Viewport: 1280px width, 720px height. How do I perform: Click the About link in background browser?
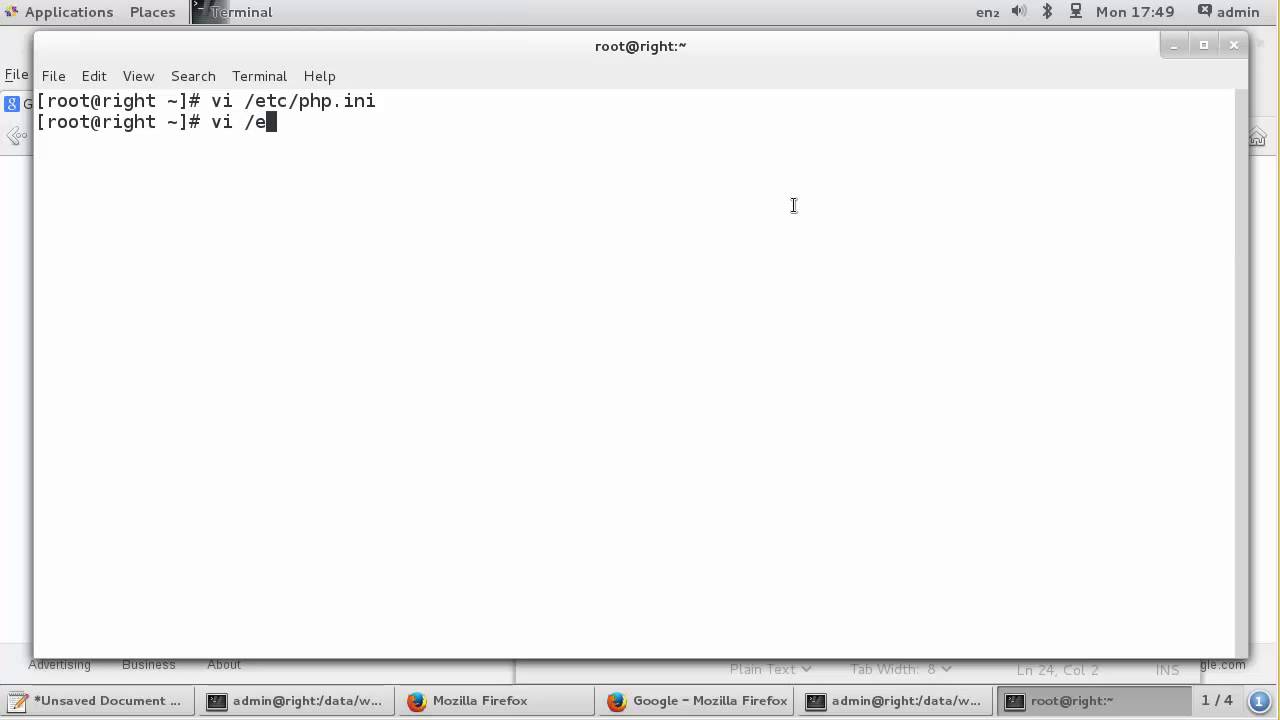224,665
